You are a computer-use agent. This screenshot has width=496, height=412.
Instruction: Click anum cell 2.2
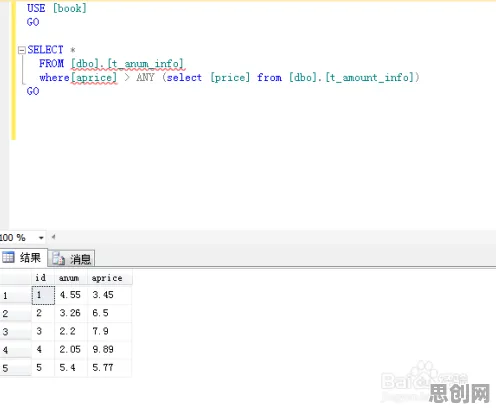click(x=71, y=331)
